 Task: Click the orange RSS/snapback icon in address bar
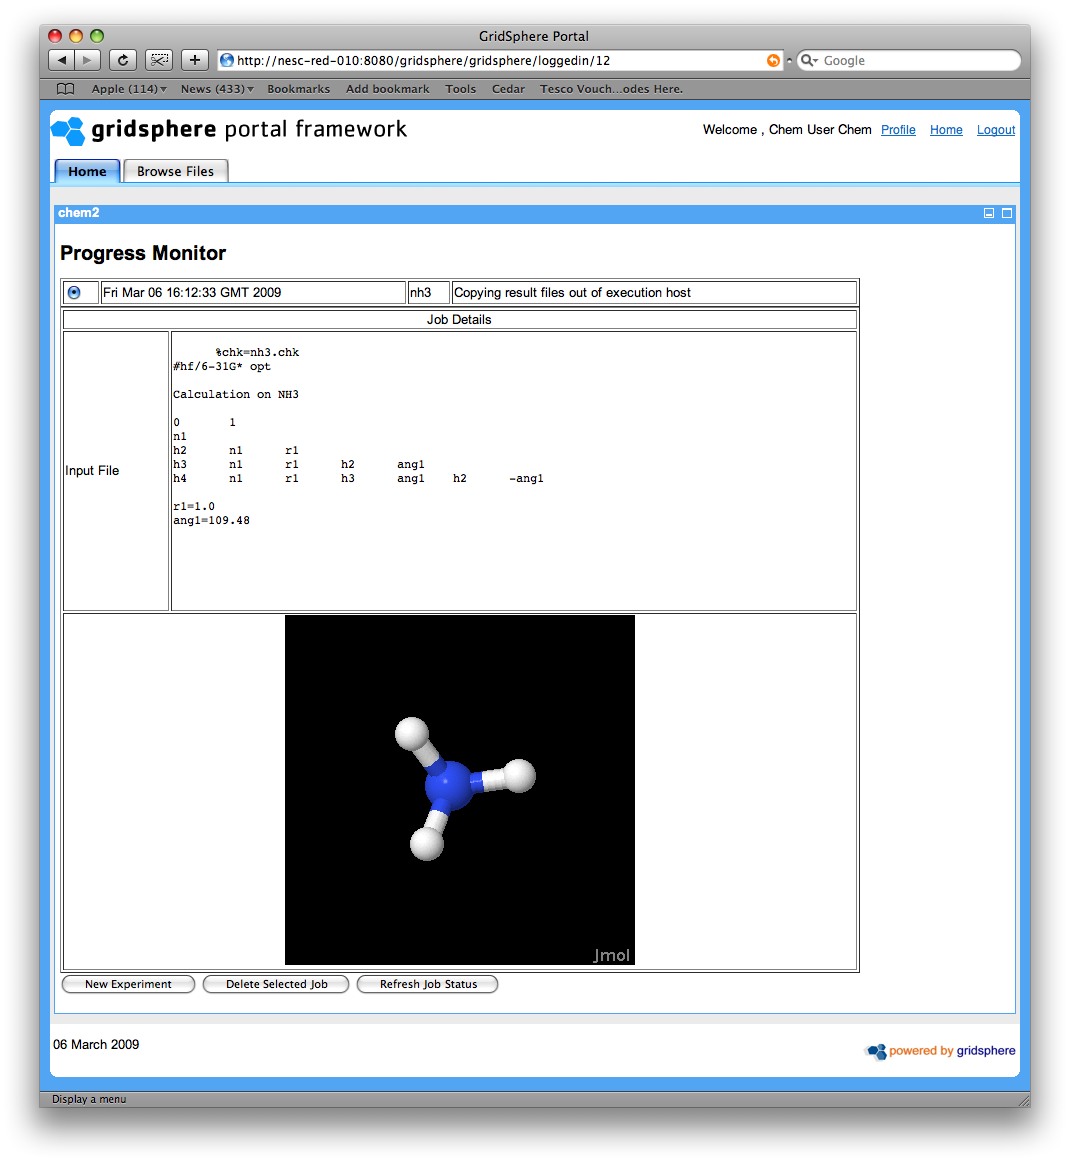click(773, 60)
